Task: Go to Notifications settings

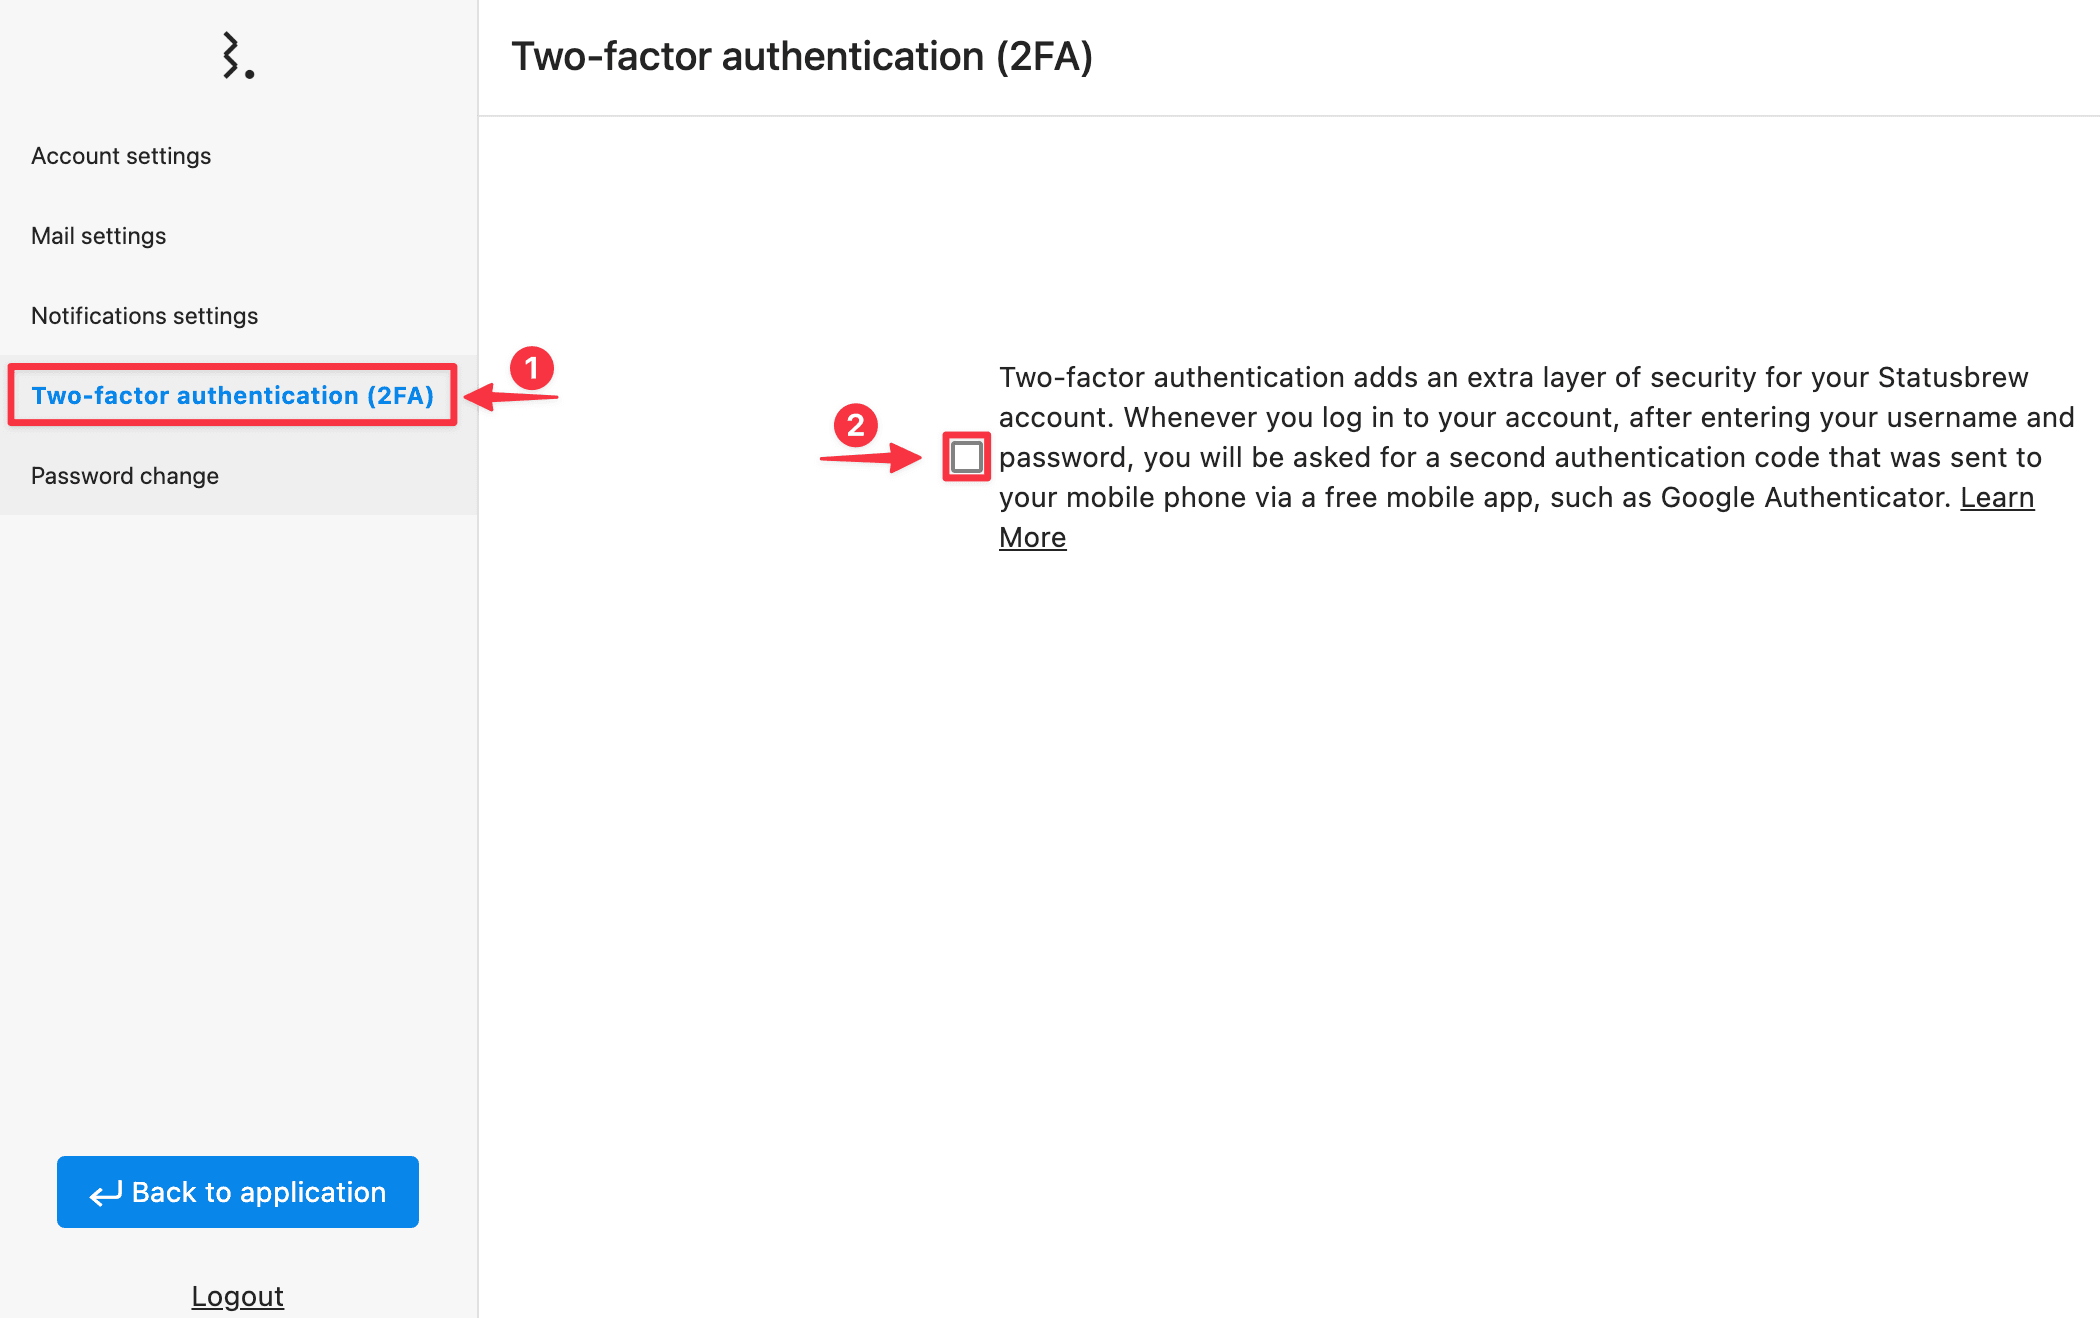Action: point(145,316)
